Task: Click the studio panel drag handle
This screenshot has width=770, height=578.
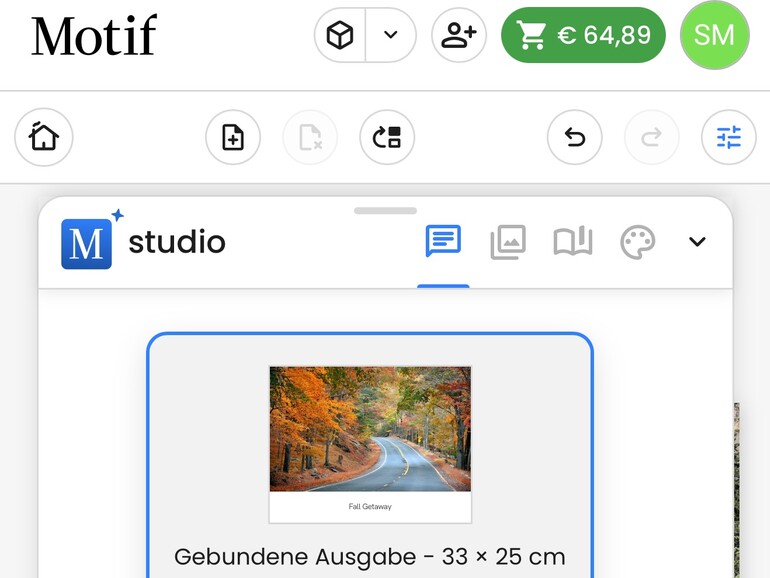Action: [385, 211]
